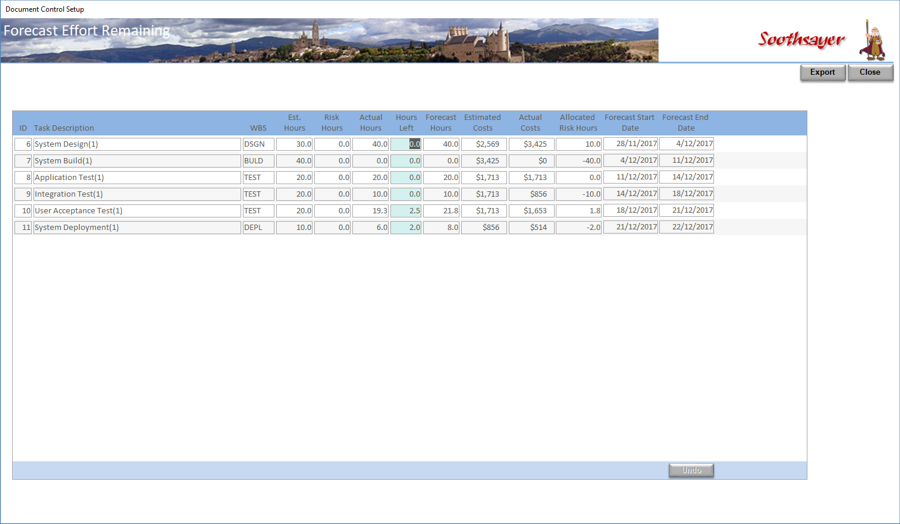Click Actual Hours 19.3 cell
Screen dimensions: 900x524
(x=371, y=211)
